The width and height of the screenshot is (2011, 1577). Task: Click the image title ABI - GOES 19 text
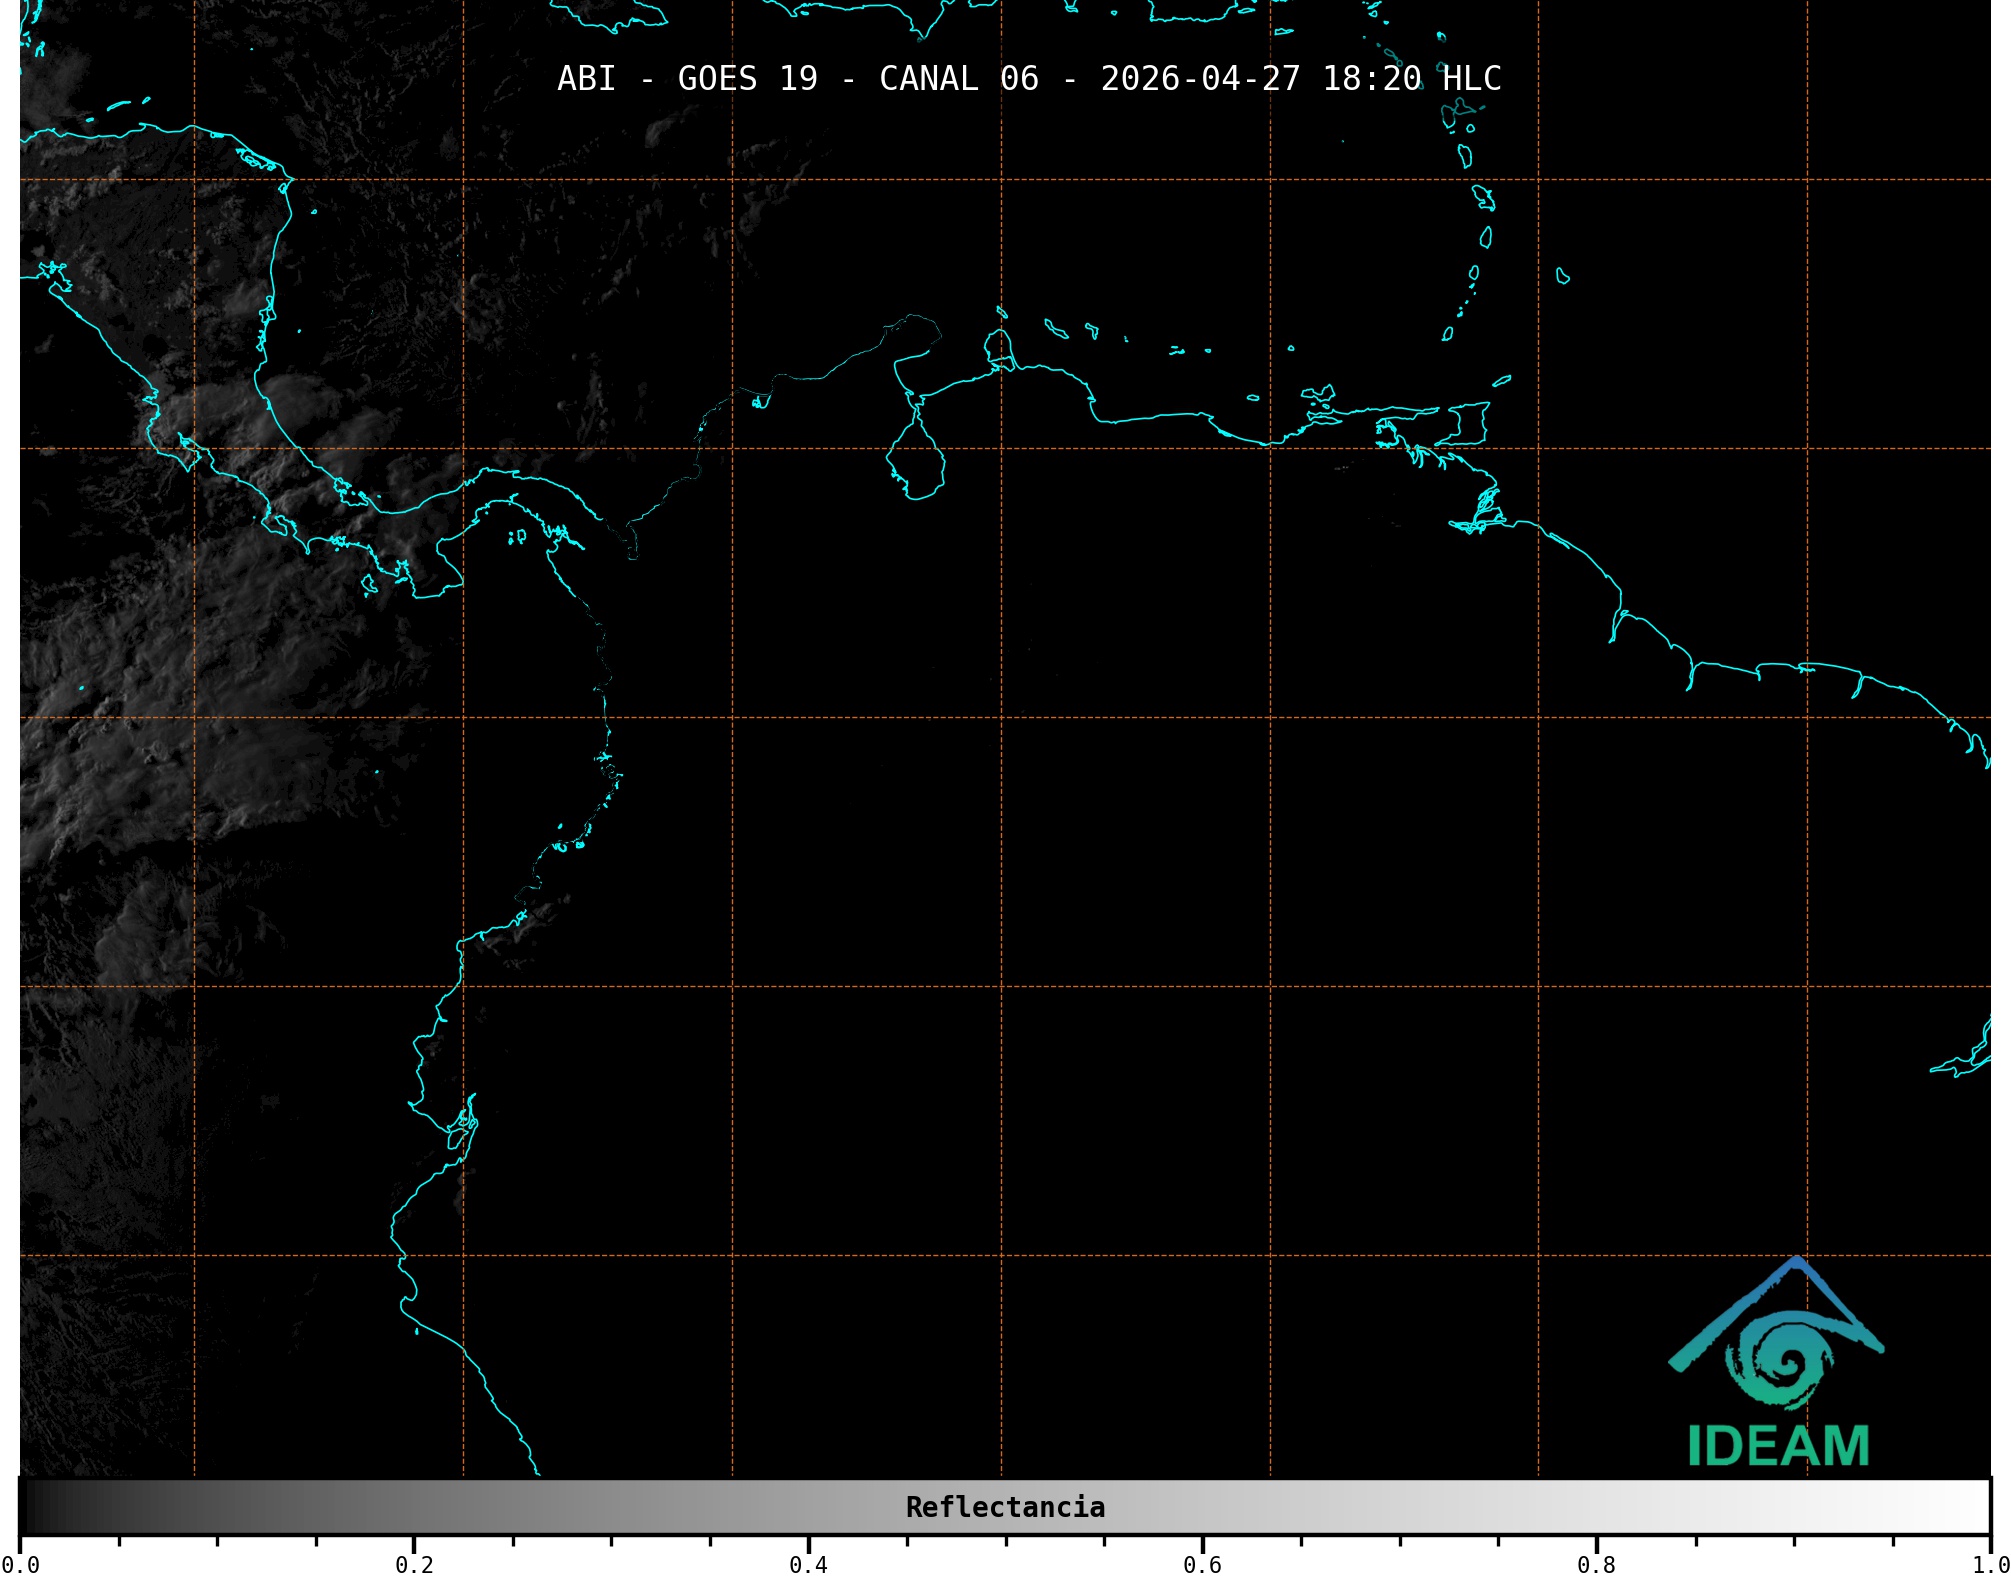click(687, 78)
